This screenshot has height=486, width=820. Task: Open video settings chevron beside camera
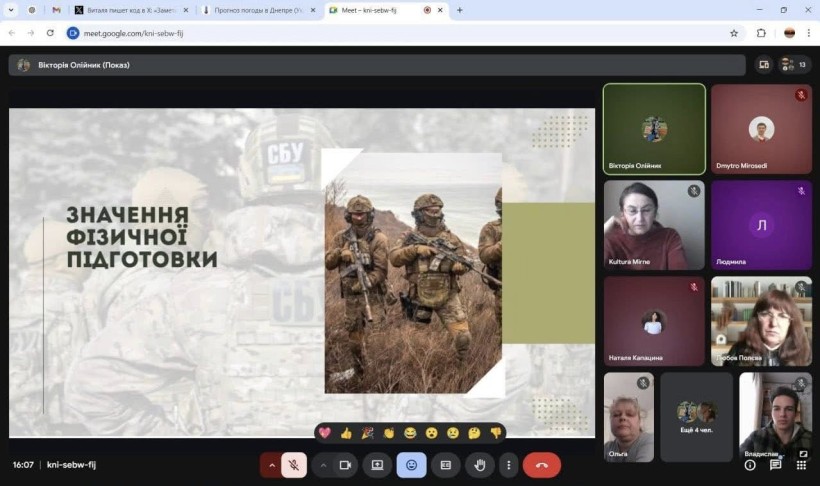(x=323, y=465)
